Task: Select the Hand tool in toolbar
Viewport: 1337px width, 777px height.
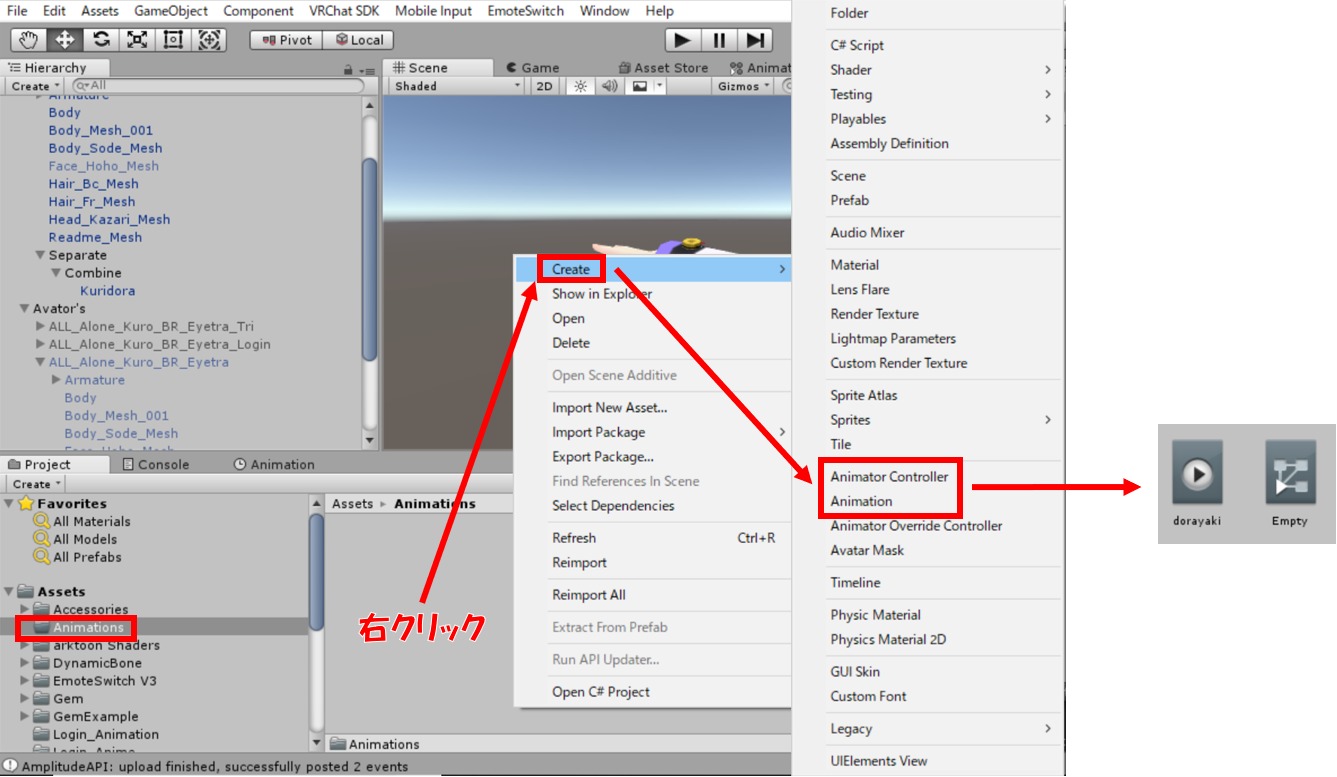Action: 28,40
